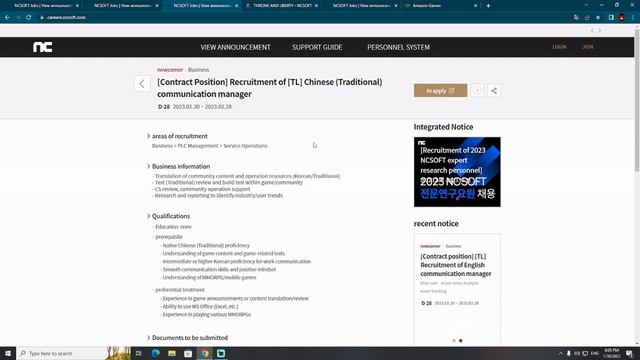The image size is (640, 360).
Task: Click the previous arrow above the header
Action: [x=592, y=31]
